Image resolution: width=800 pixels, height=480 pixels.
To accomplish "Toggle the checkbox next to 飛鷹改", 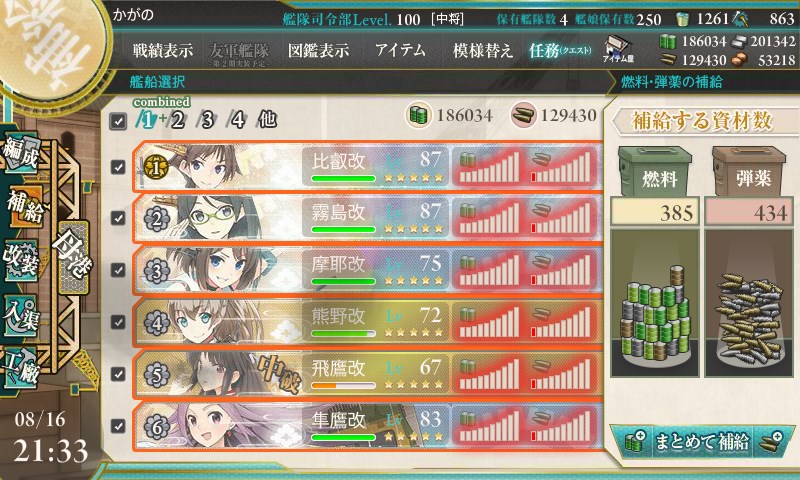I will pyautogui.click(x=118, y=374).
